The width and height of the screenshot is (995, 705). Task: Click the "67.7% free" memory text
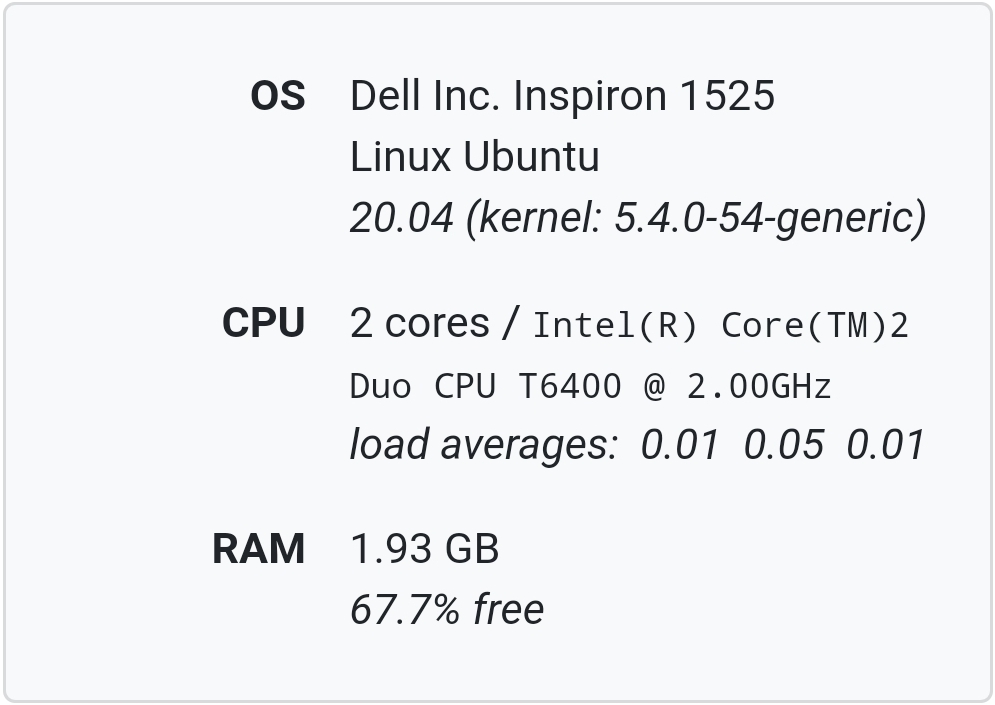click(446, 610)
